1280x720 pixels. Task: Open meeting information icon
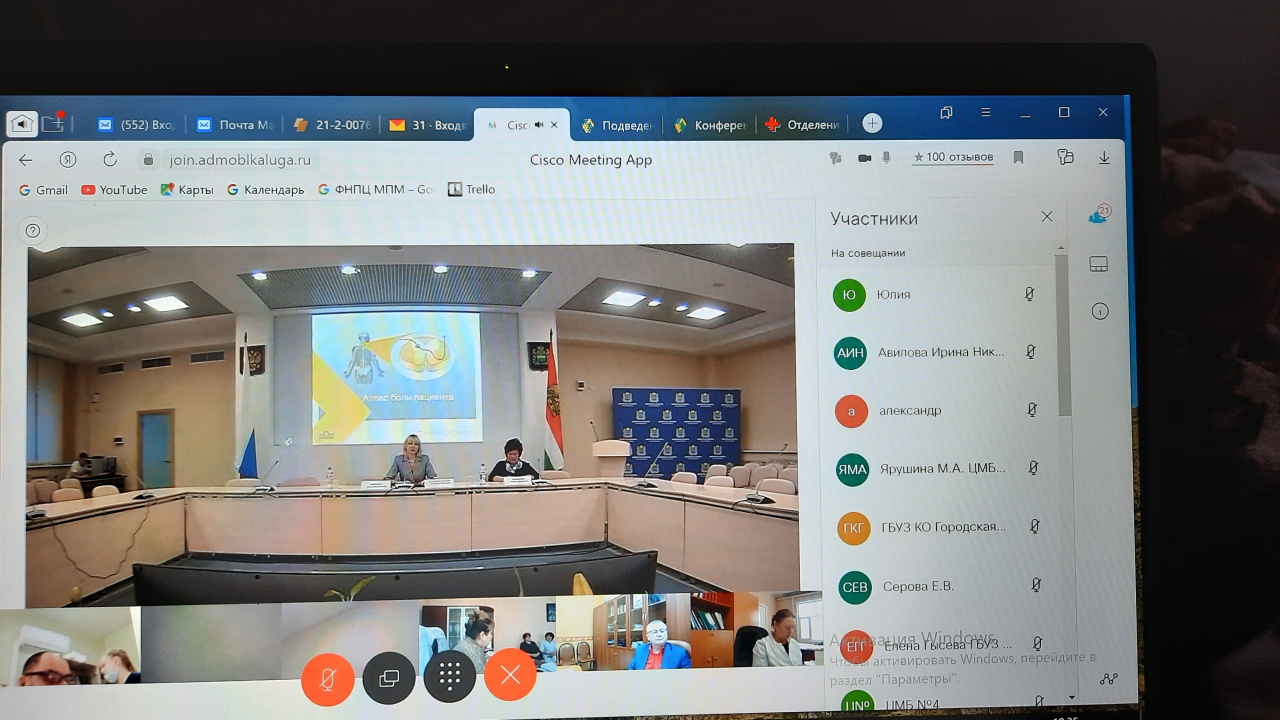tap(1100, 311)
